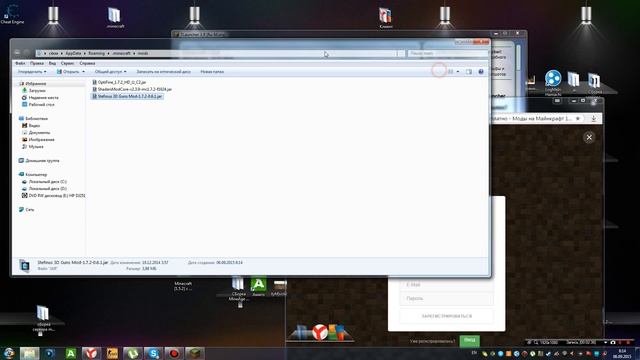
Task: Open the minecraft folder on desktop
Action: (x=115, y=18)
